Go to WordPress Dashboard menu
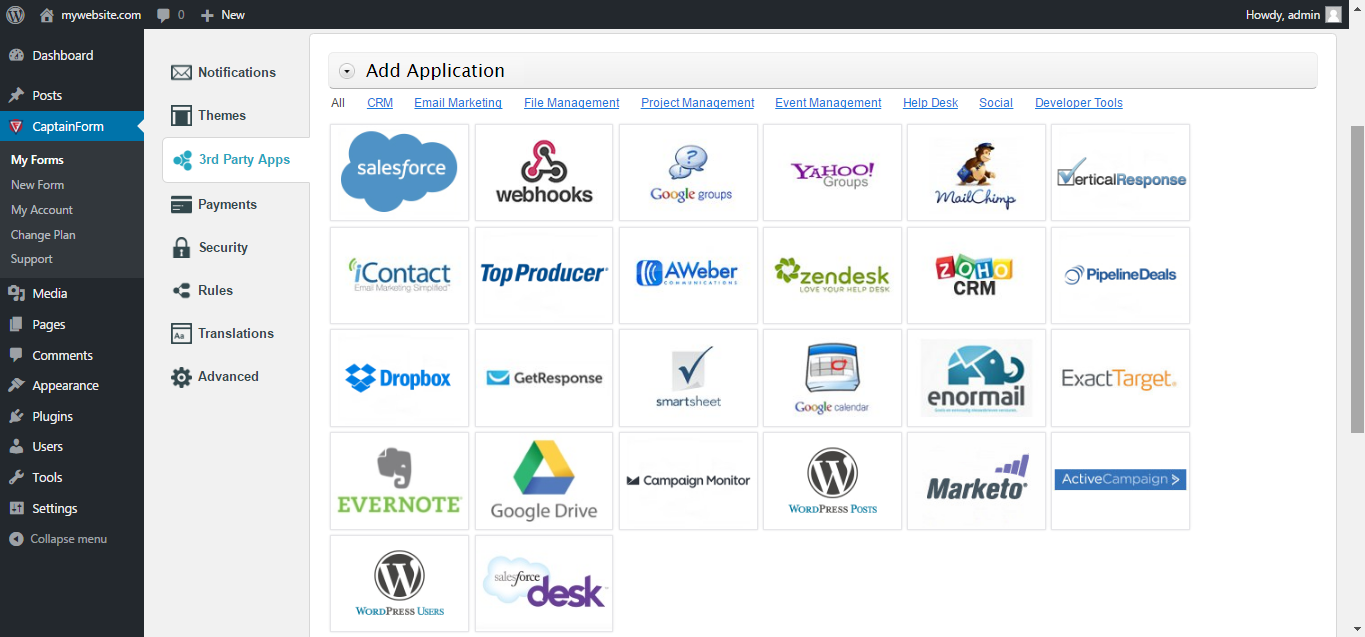This screenshot has width=1365, height=637. [72, 55]
